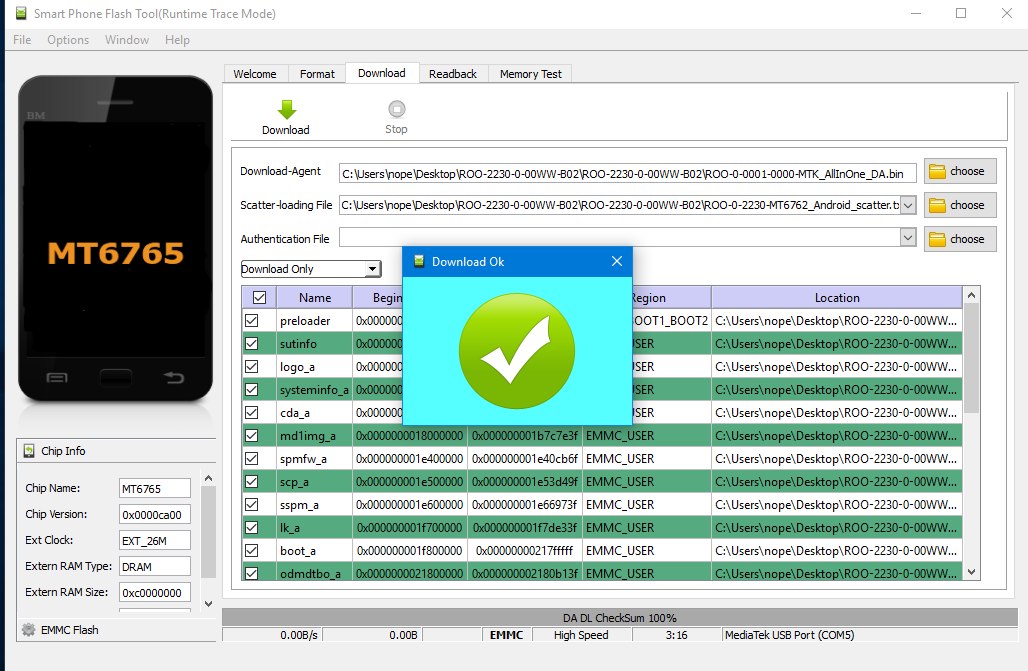Click Chip Info scroll down arrow
The image size is (1028, 671).
click(208, 603)
